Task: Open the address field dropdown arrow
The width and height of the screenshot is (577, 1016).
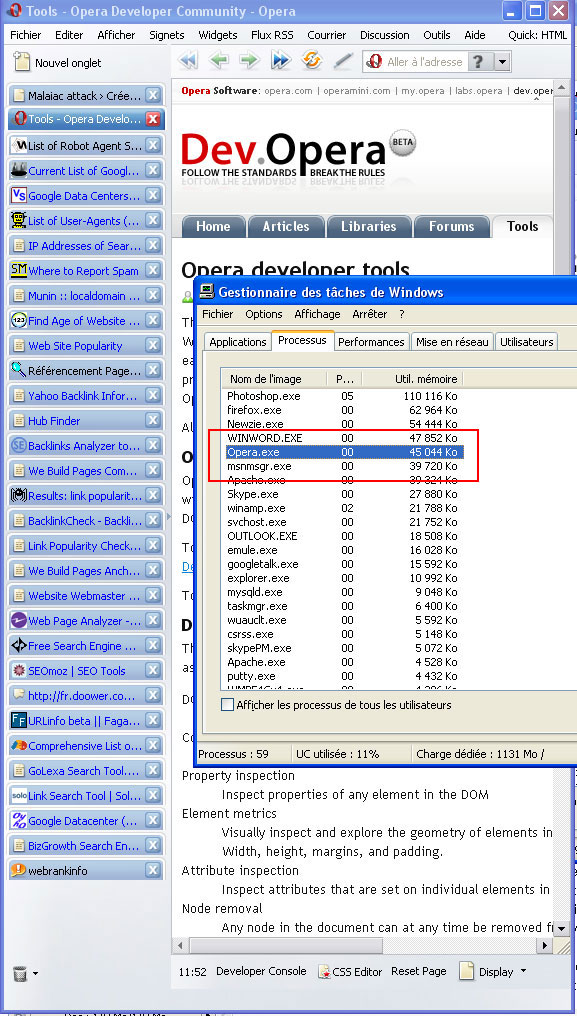Action: 502,62
